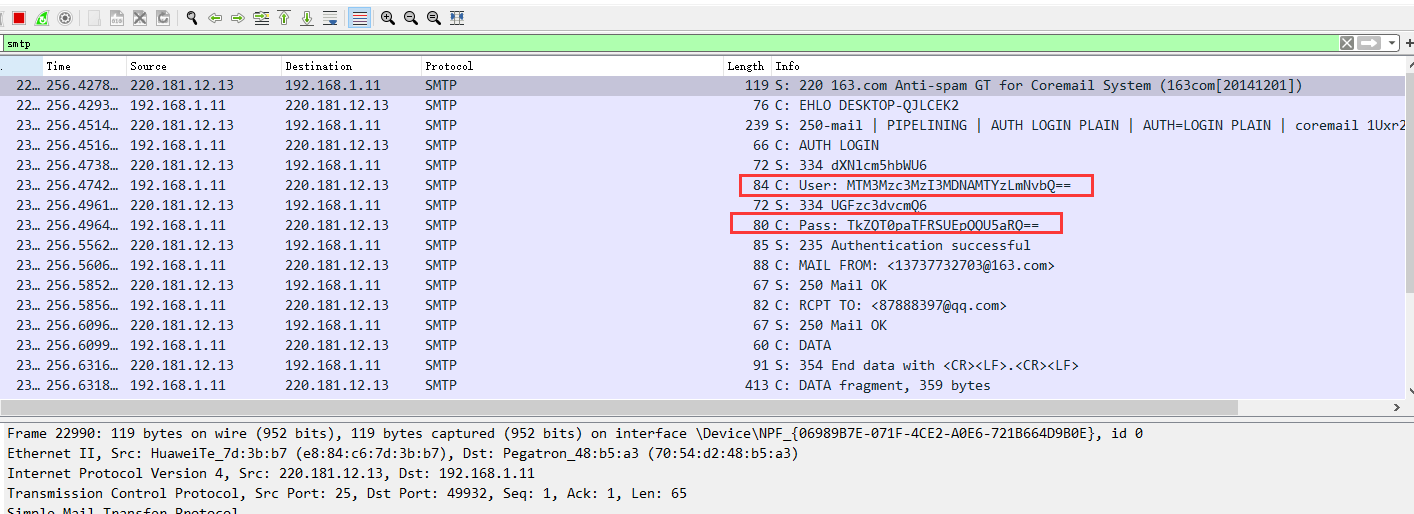
Task: Zoom out the packet text
Action: point(411,18)
